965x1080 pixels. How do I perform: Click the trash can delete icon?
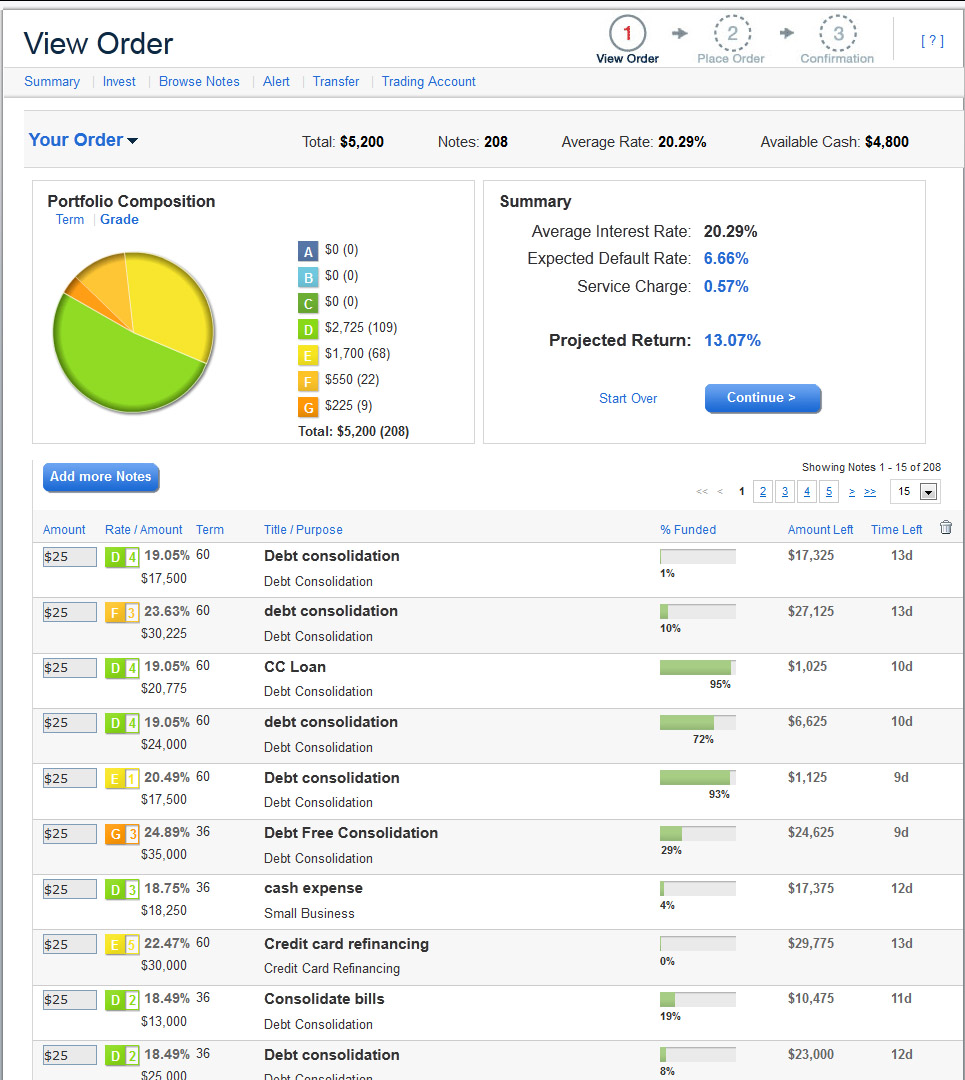946,528
